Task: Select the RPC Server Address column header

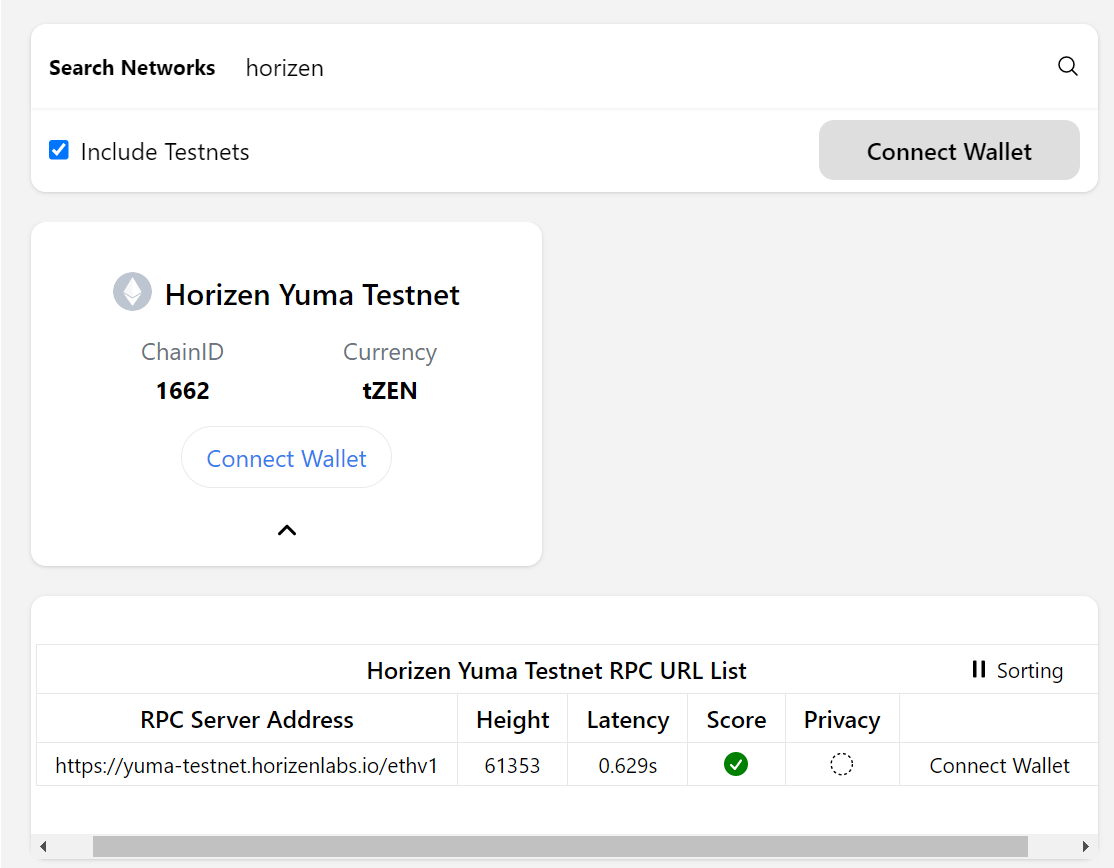Action: coord(247,719)
